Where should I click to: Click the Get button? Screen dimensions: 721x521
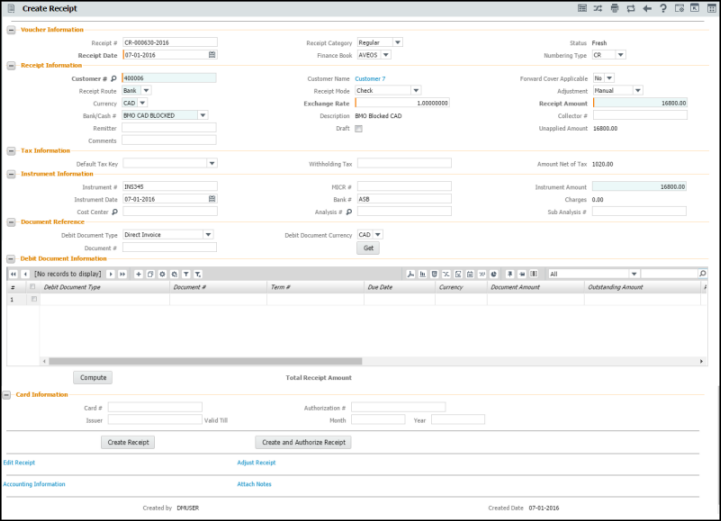pyautogui.click(x=368, y=248)
